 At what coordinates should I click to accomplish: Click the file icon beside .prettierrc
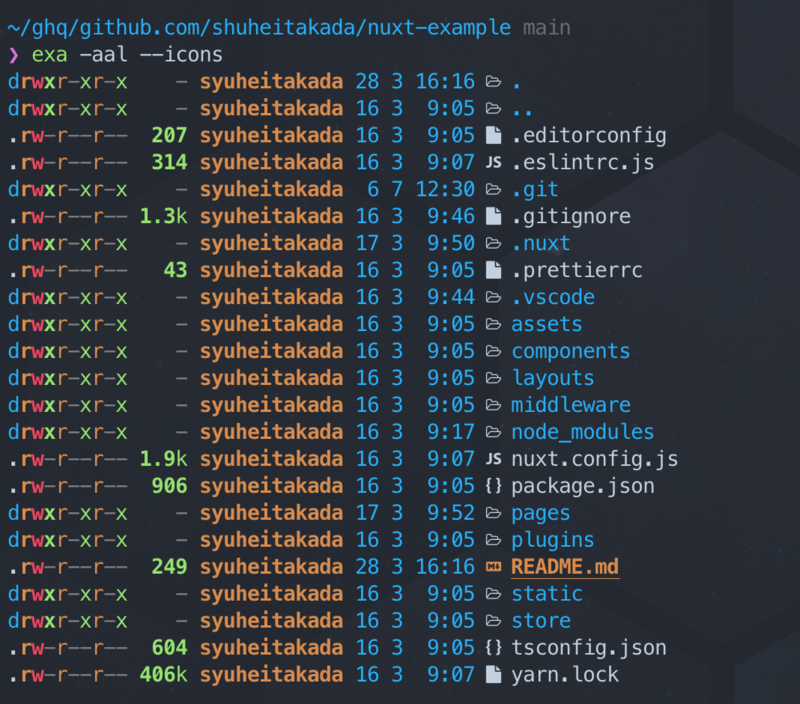[x=493, y=270]
